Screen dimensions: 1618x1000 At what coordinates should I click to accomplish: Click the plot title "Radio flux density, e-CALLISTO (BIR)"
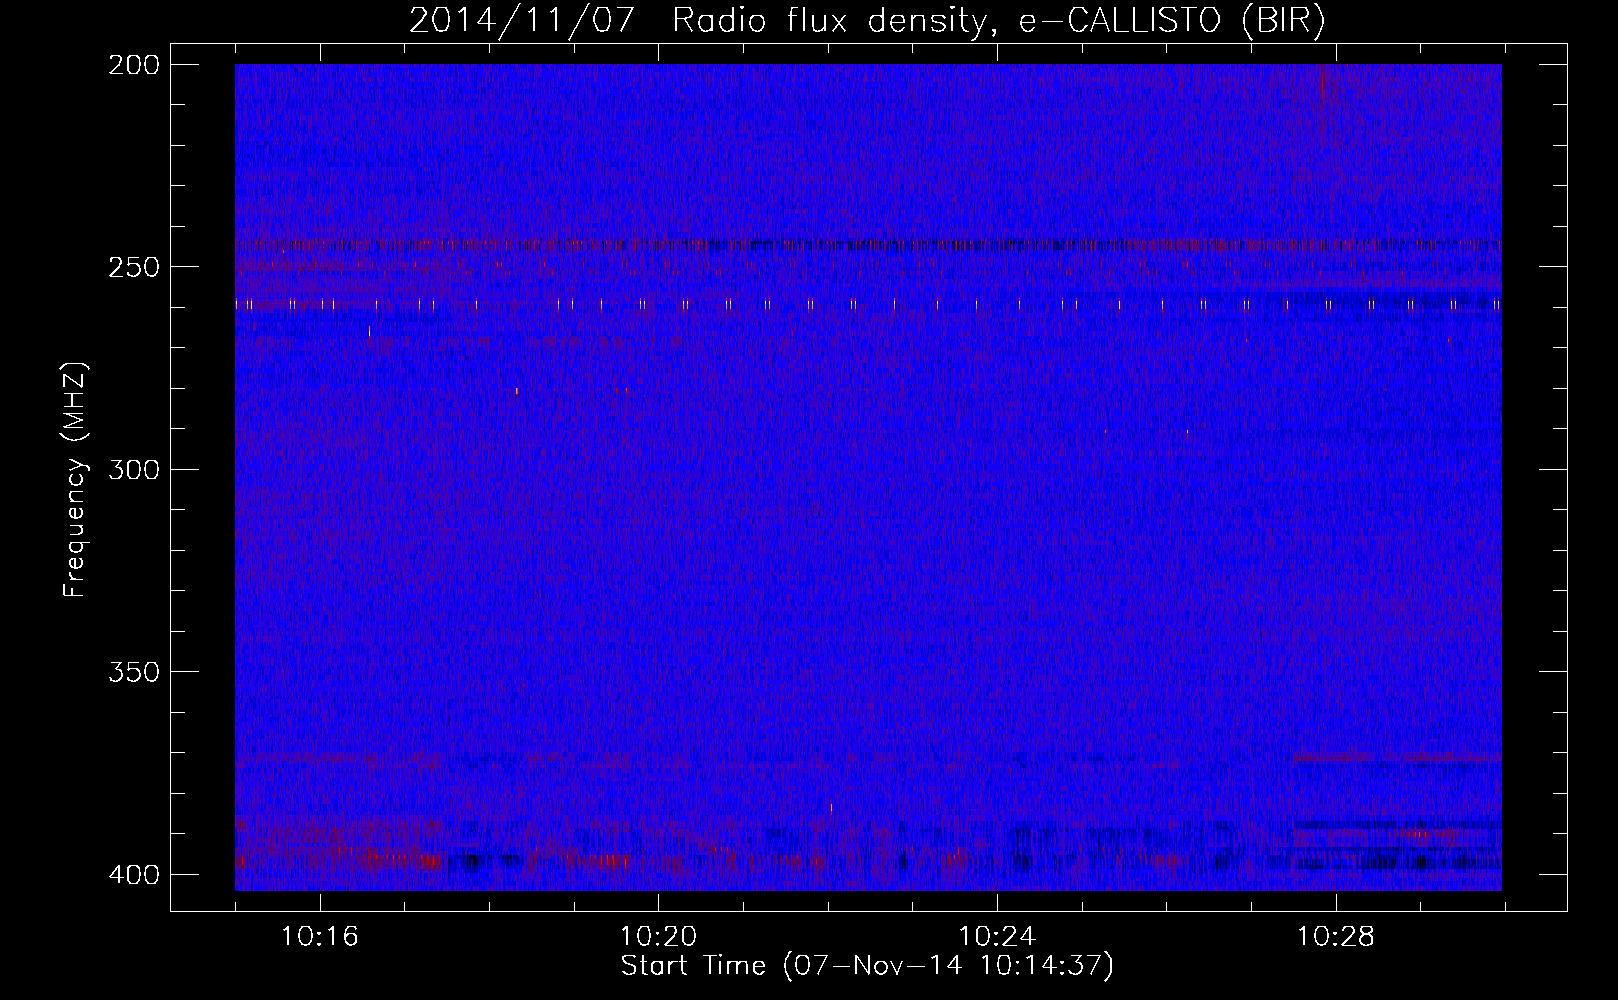[998, 21]
